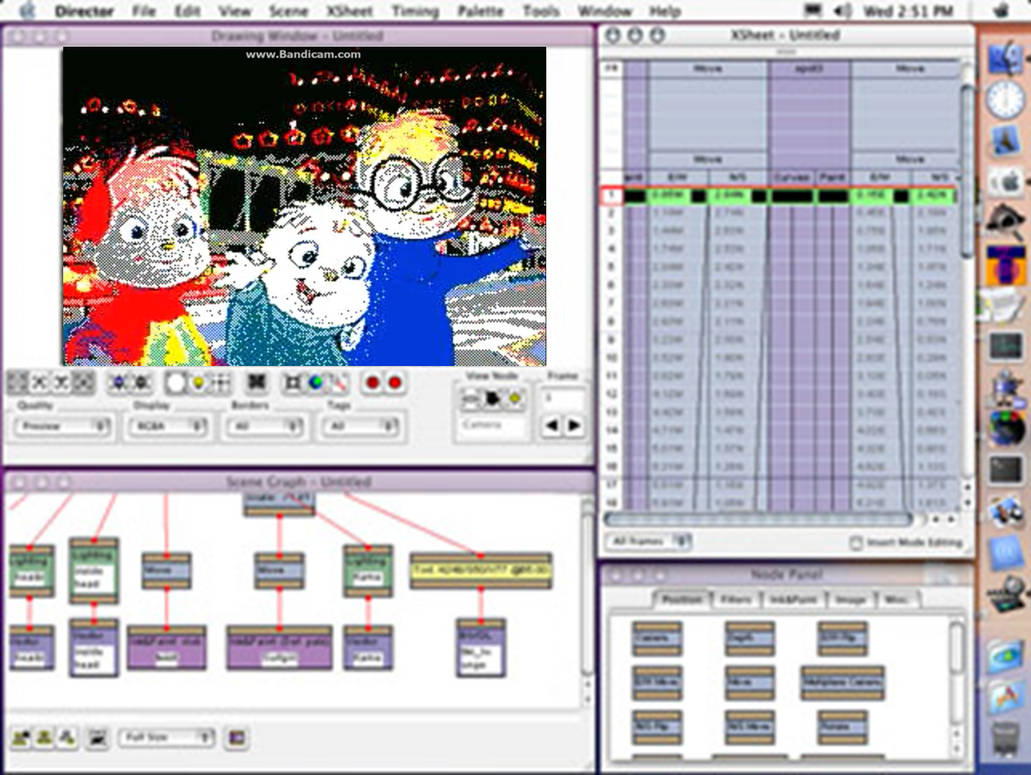Click the first yellow-figure icon in the Scene Graph toolbar
The image size is (1031, 775).
click(22, 738)
